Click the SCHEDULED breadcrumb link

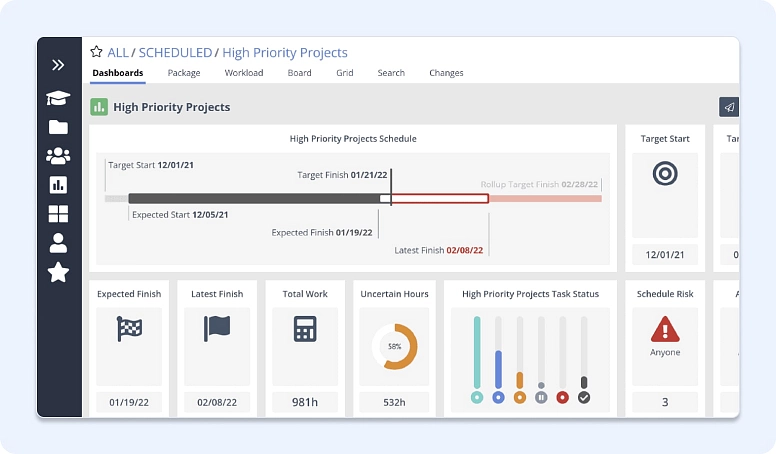(175, 52)
